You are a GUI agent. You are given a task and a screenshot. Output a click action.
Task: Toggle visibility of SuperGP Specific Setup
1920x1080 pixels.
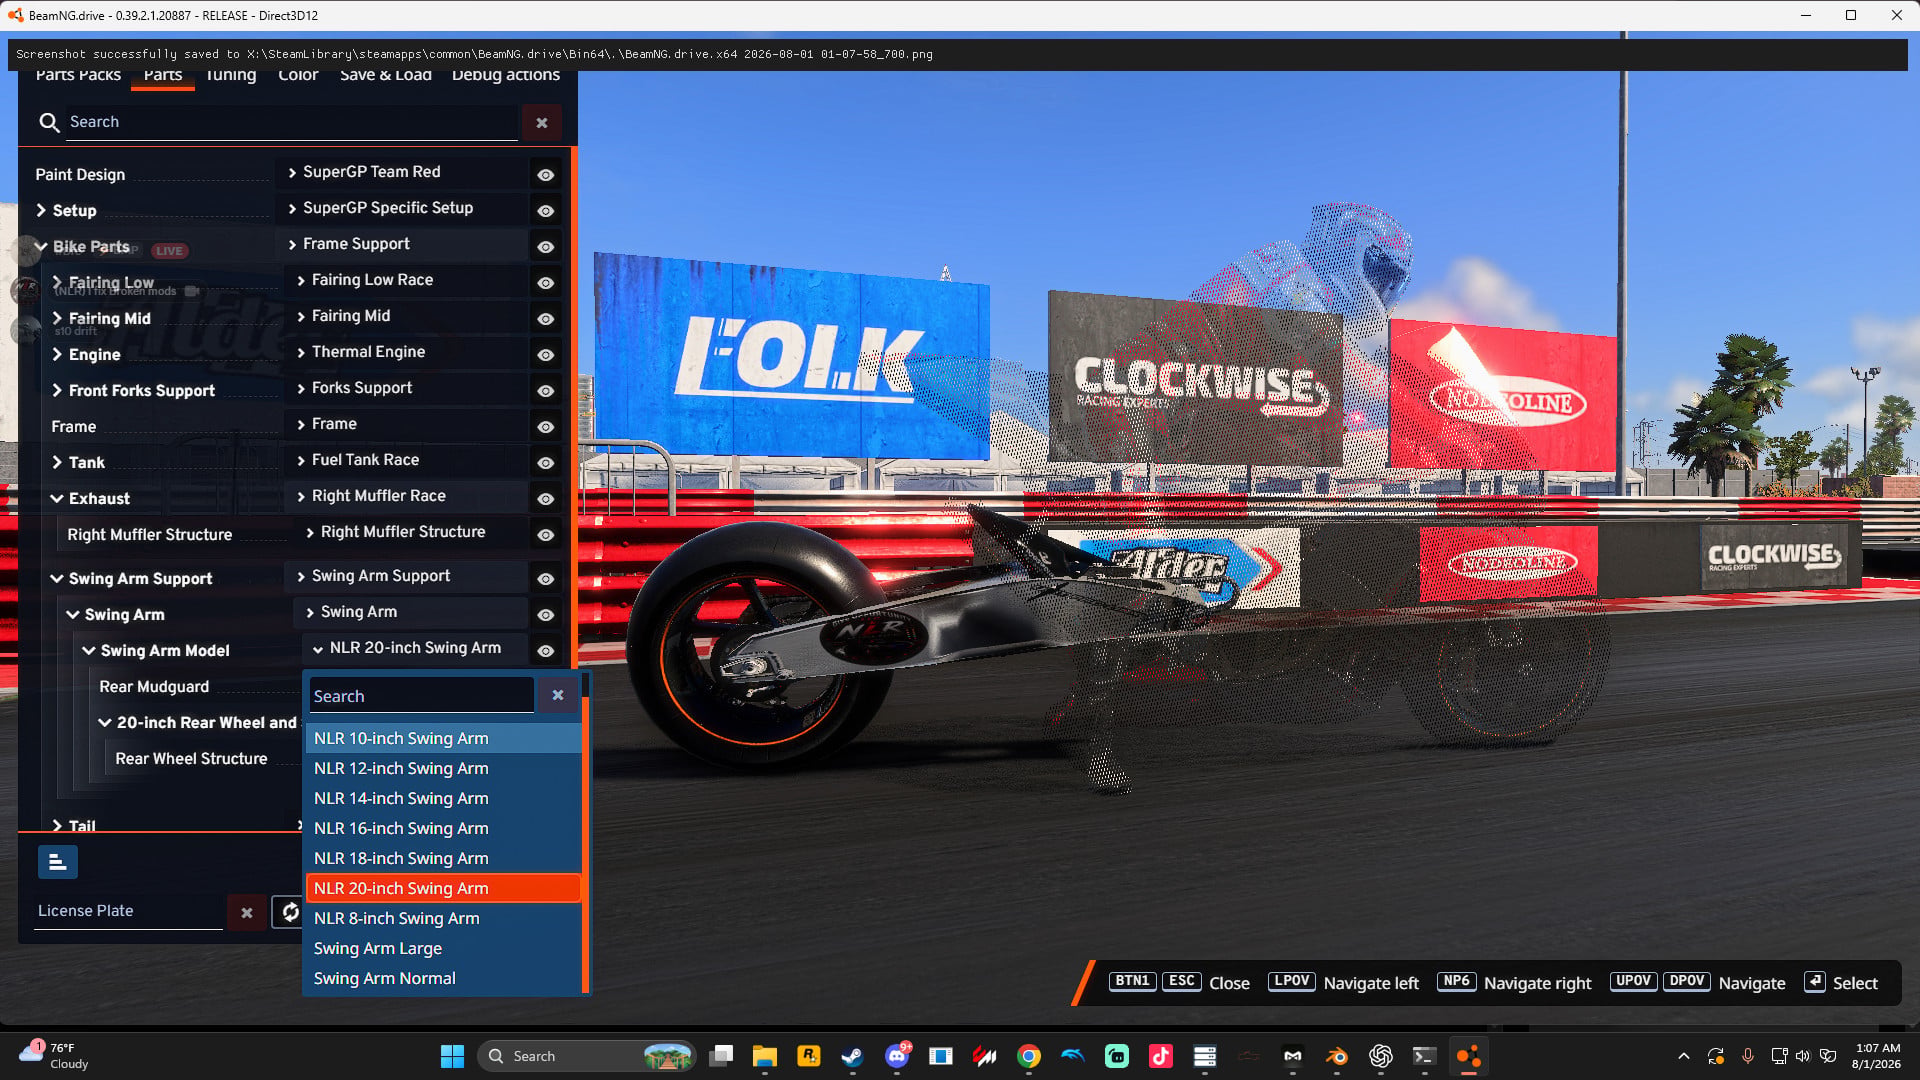click(546, 211)
